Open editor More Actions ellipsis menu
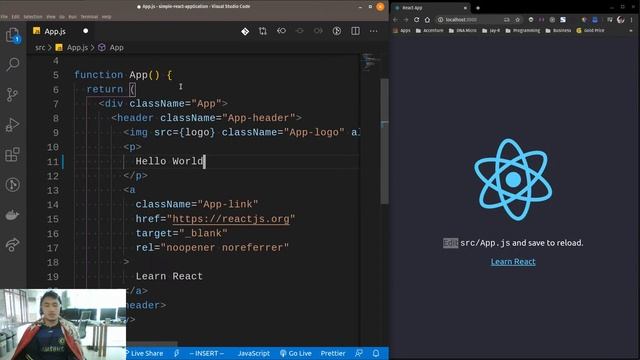 click(373, 31)
